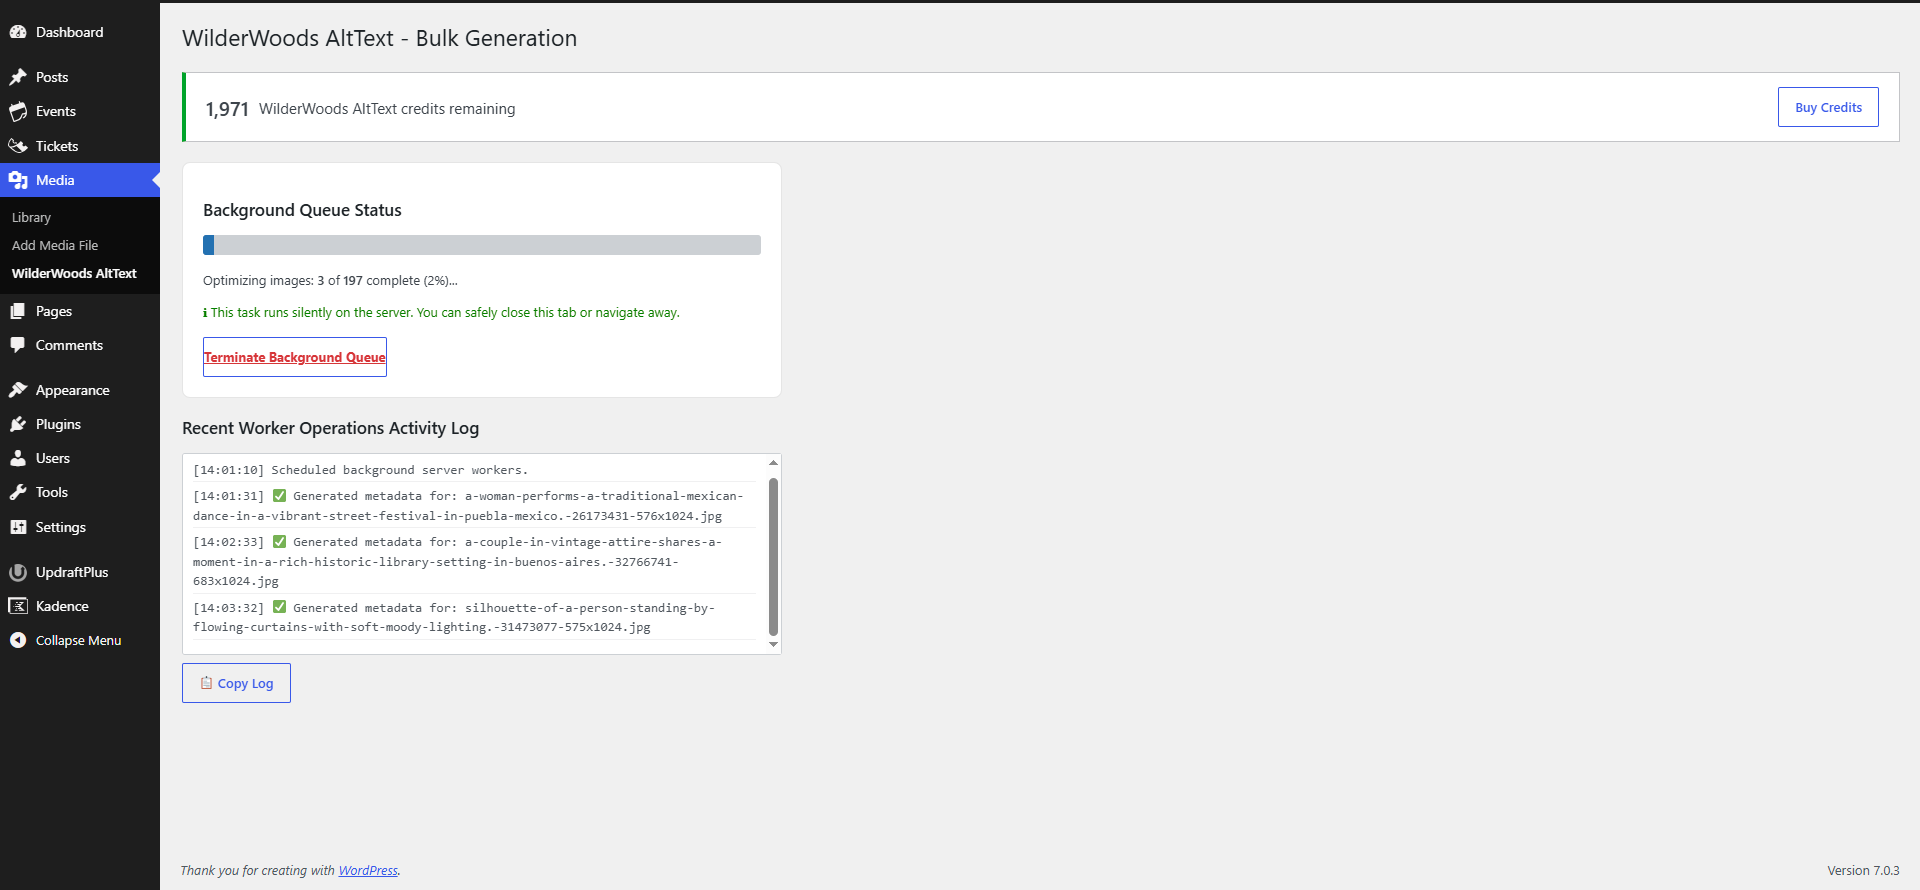This screenshot has width=1920, height=890.
Task: Follow the WordPress footer link
Action: click(368, 871)
